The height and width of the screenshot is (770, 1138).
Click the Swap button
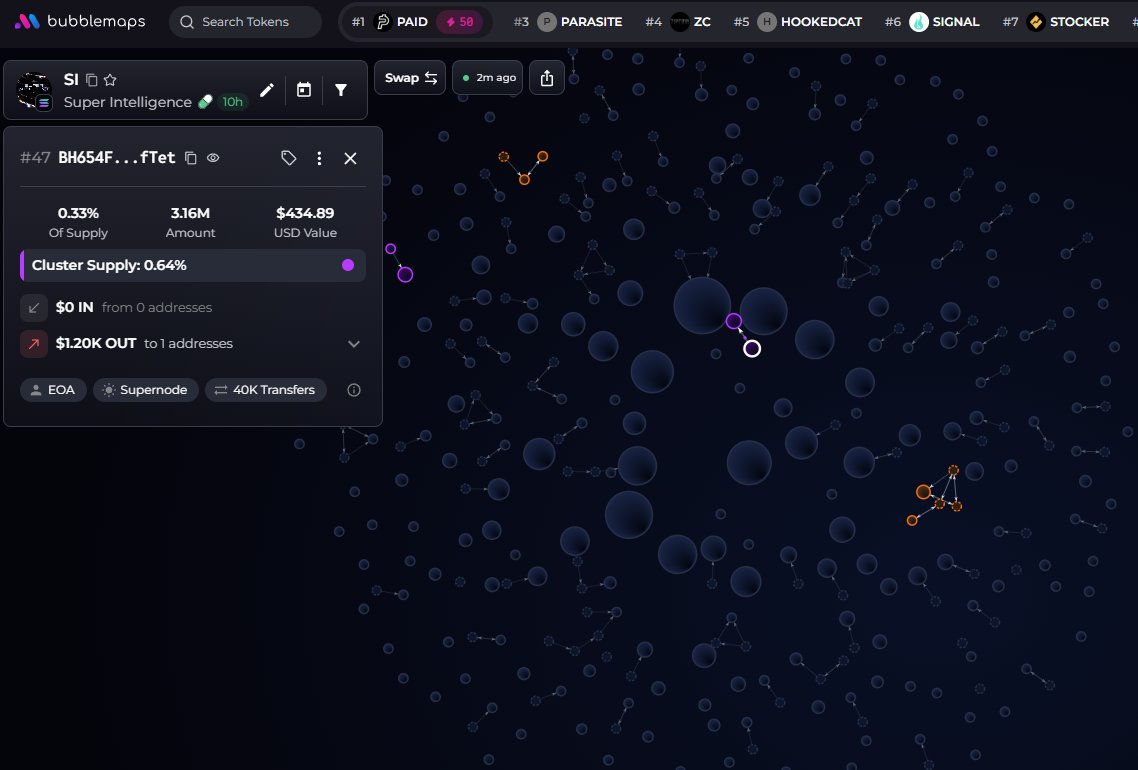[411, 78]
